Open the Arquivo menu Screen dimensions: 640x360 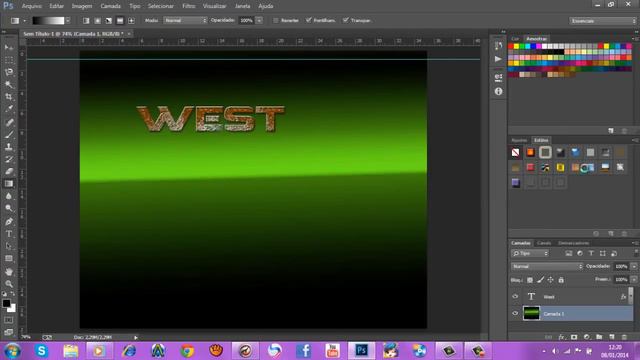tap(31, 6)
